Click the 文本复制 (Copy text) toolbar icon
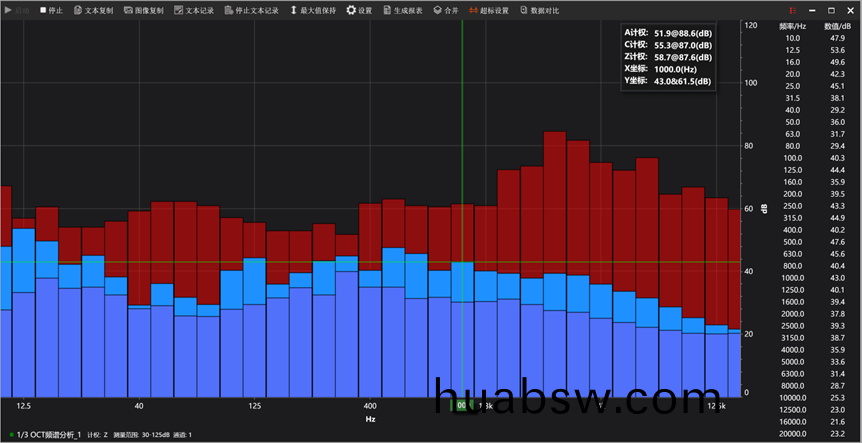The image size is (862, 443). coord(94,10)
